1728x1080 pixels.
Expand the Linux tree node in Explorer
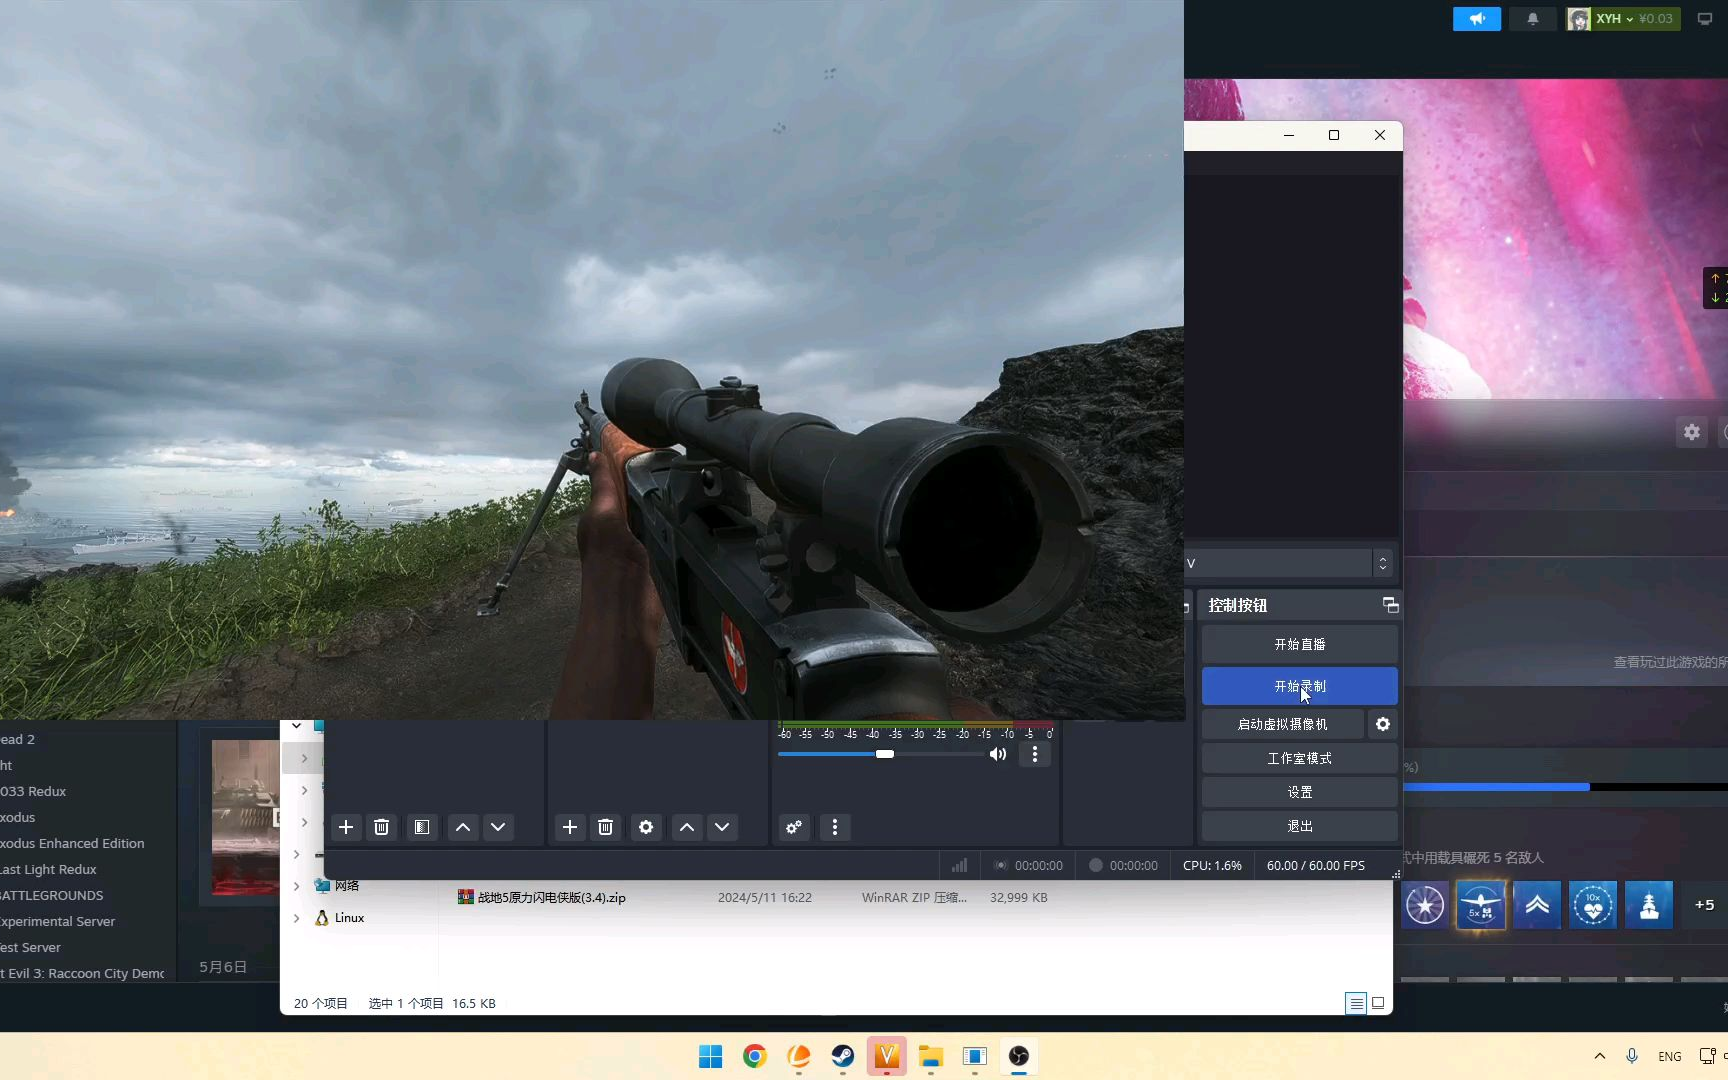(296, 918)
